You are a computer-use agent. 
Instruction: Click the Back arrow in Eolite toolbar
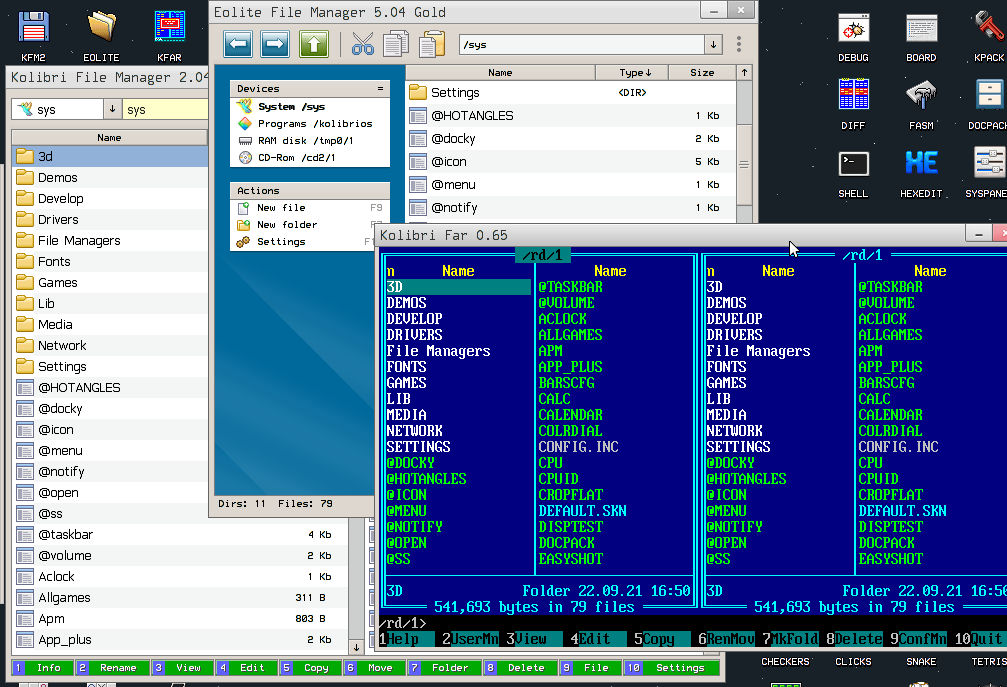[x=238, y=44]
